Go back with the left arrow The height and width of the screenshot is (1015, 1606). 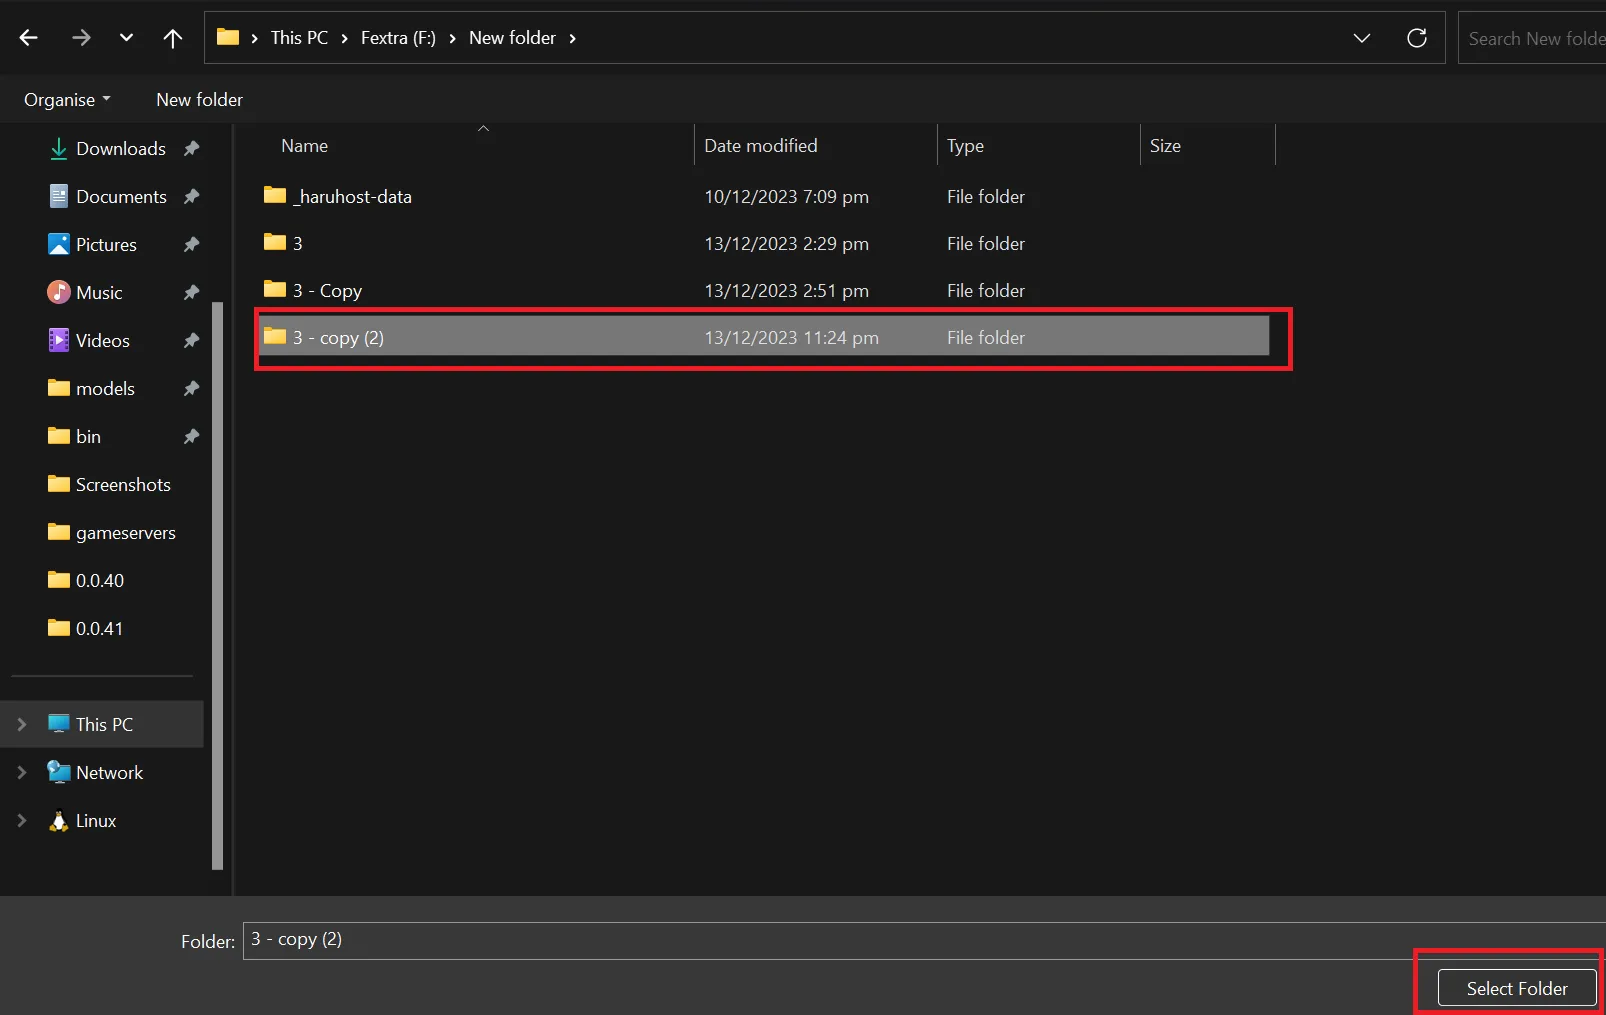pyautogui.click(x=28, y=38)
